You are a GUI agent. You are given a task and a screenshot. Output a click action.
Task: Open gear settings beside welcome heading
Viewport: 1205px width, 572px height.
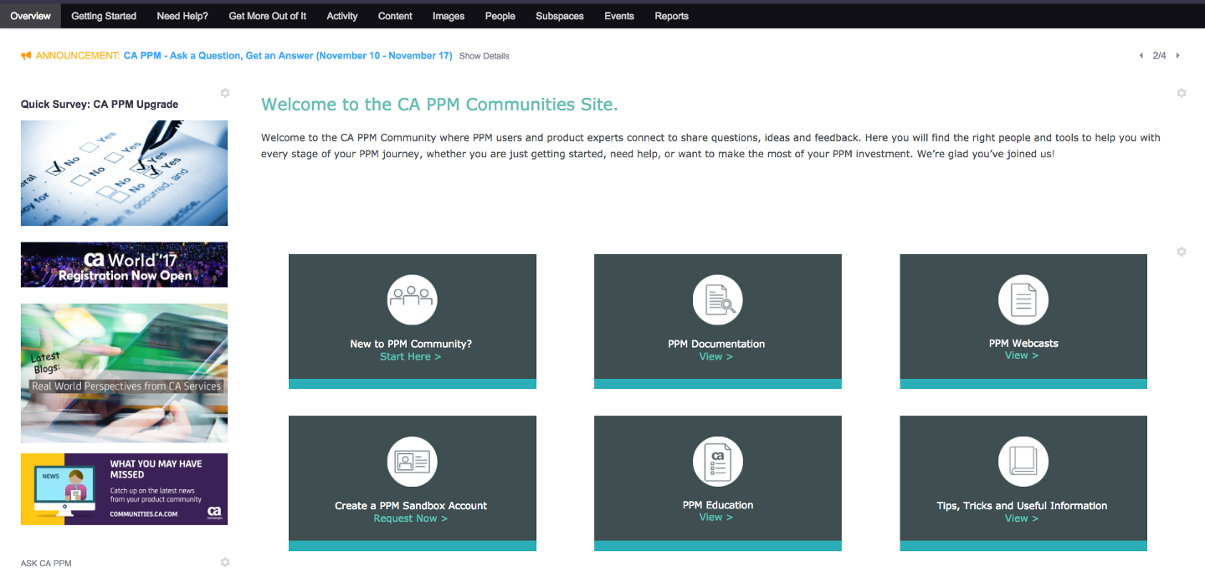click(1181, 93)
